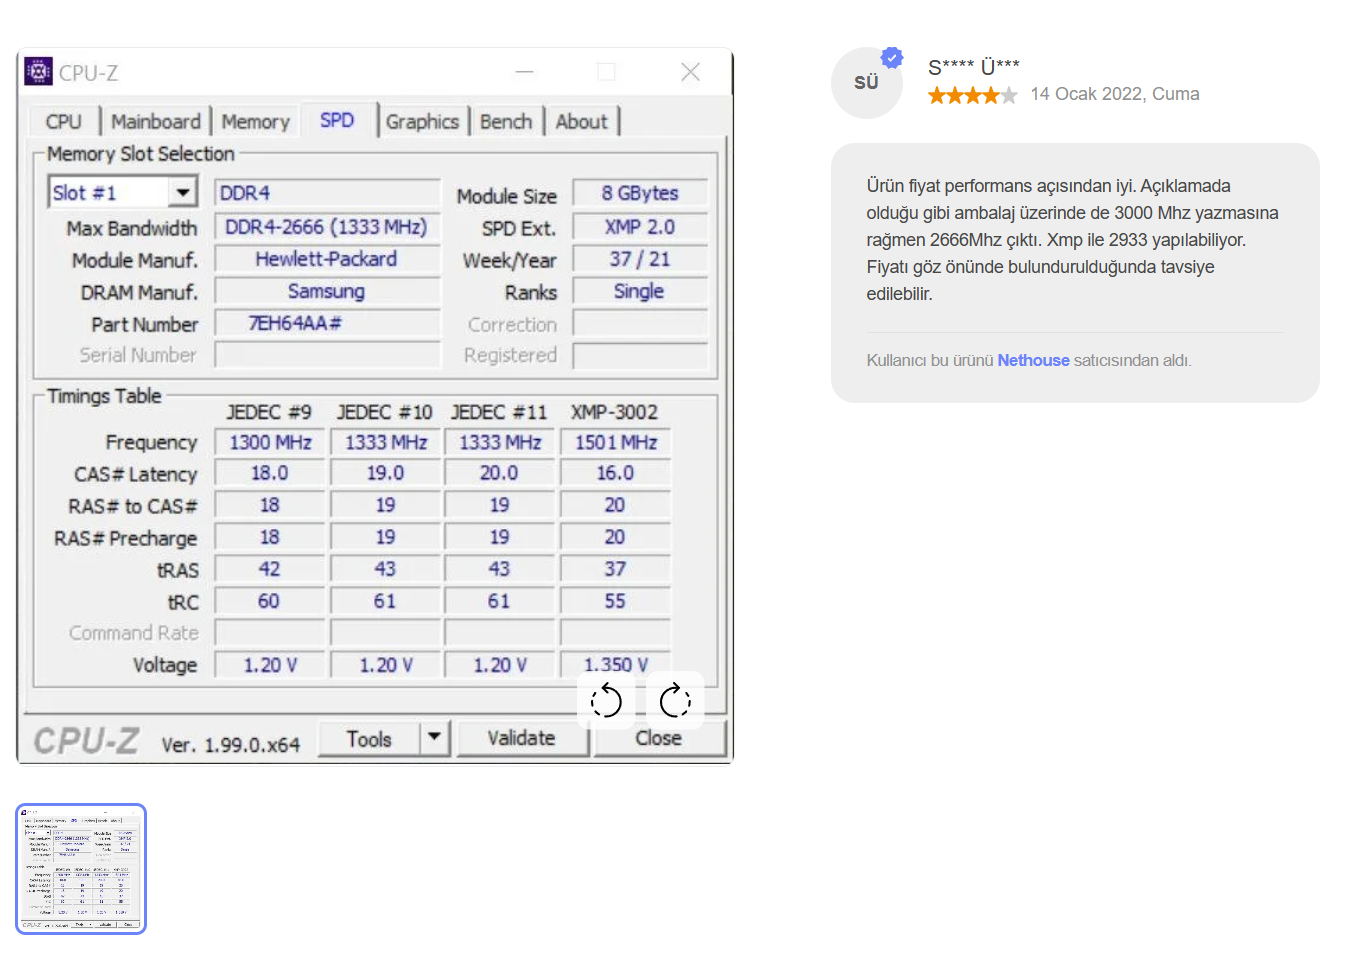Click the tRC value 55 cell

(x=615, y=601)
